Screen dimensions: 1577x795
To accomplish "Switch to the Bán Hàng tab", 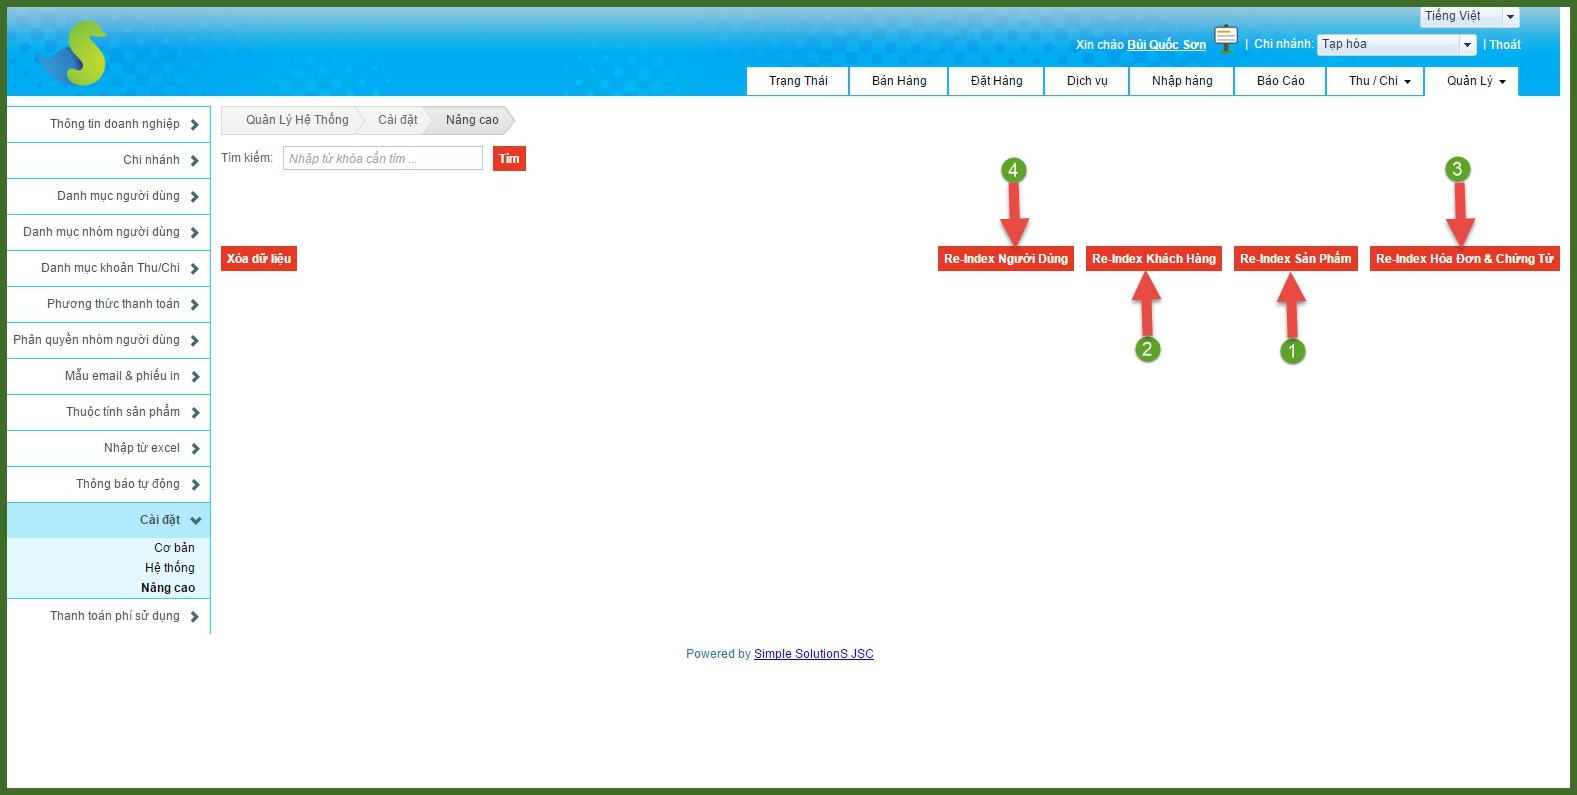I will (x=899, y=81).
